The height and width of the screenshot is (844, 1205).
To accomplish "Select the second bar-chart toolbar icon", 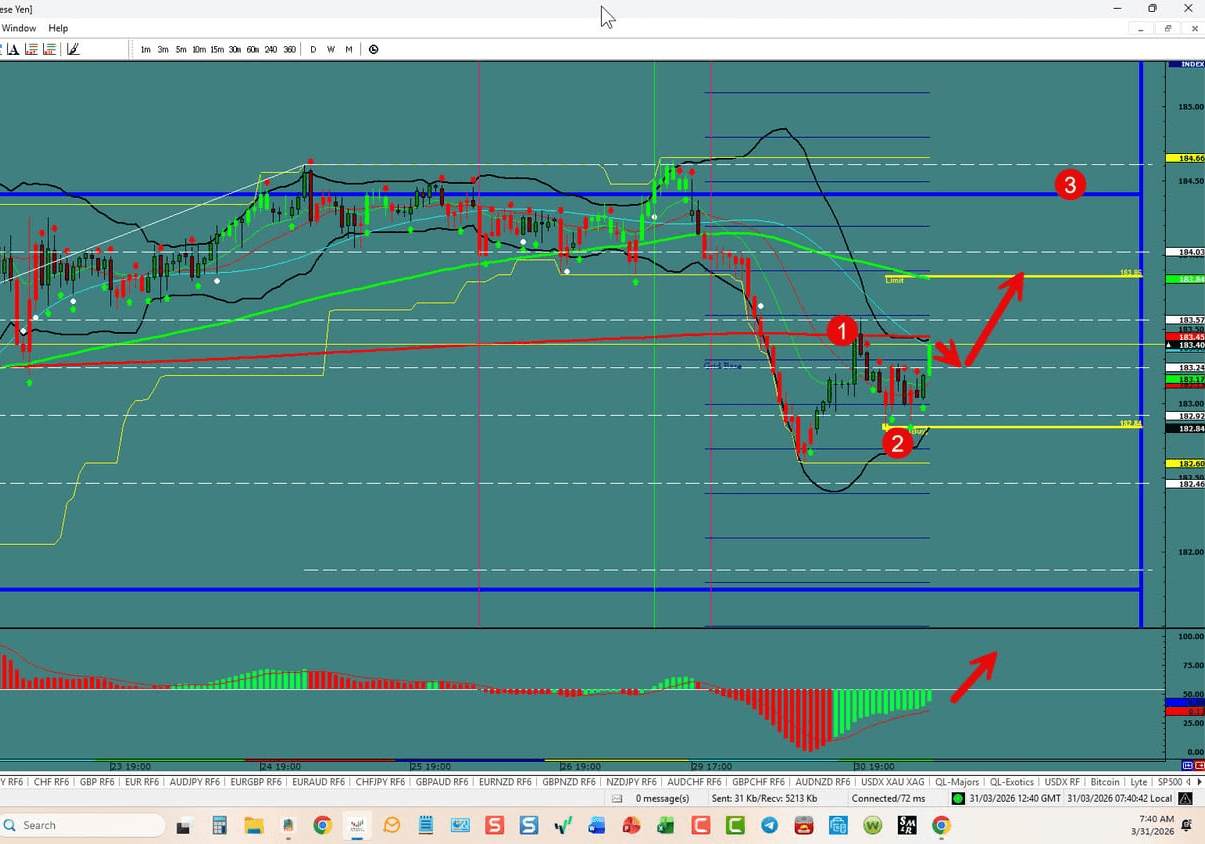I will pyautogui.click(x=49, y=48).
